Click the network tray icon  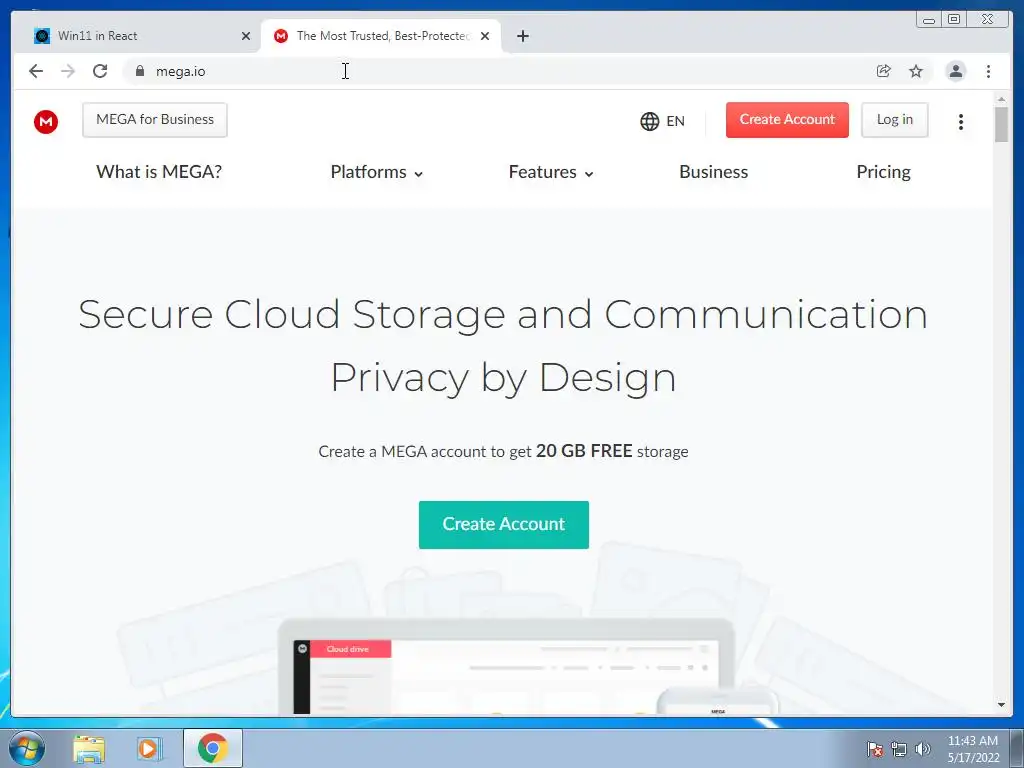coord(899,749)
